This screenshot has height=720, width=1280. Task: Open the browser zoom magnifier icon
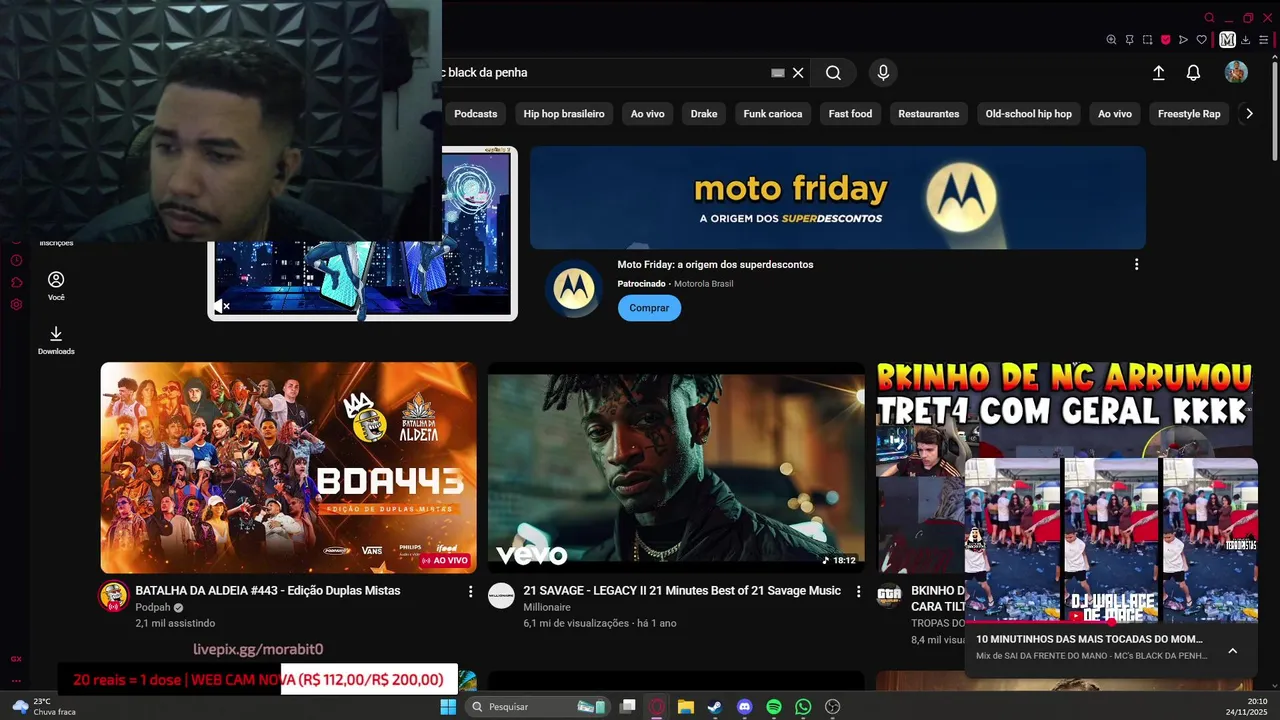(1111, 40)
